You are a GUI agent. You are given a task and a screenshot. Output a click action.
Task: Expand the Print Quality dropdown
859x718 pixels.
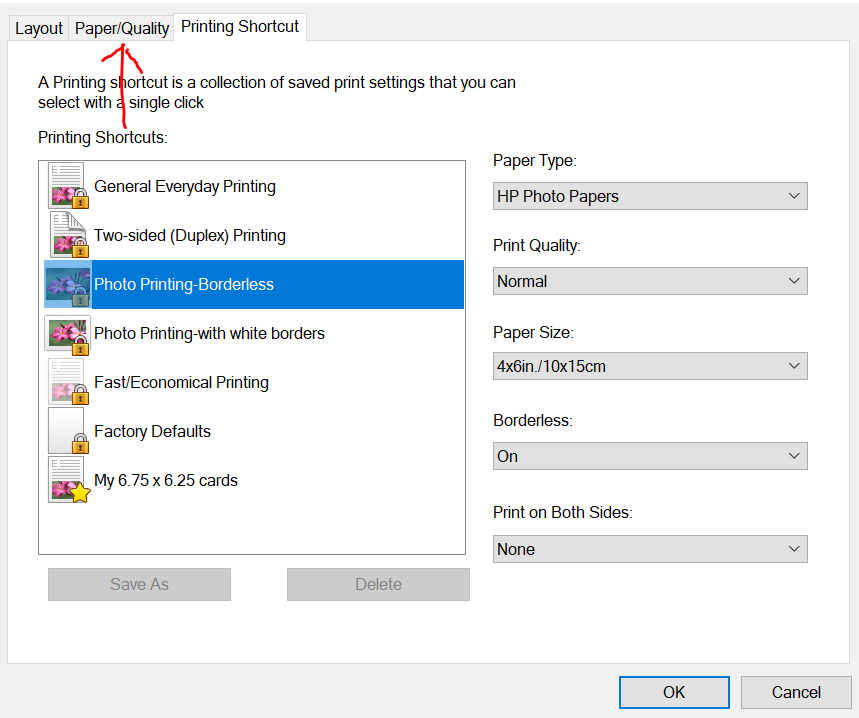point(650,282)
